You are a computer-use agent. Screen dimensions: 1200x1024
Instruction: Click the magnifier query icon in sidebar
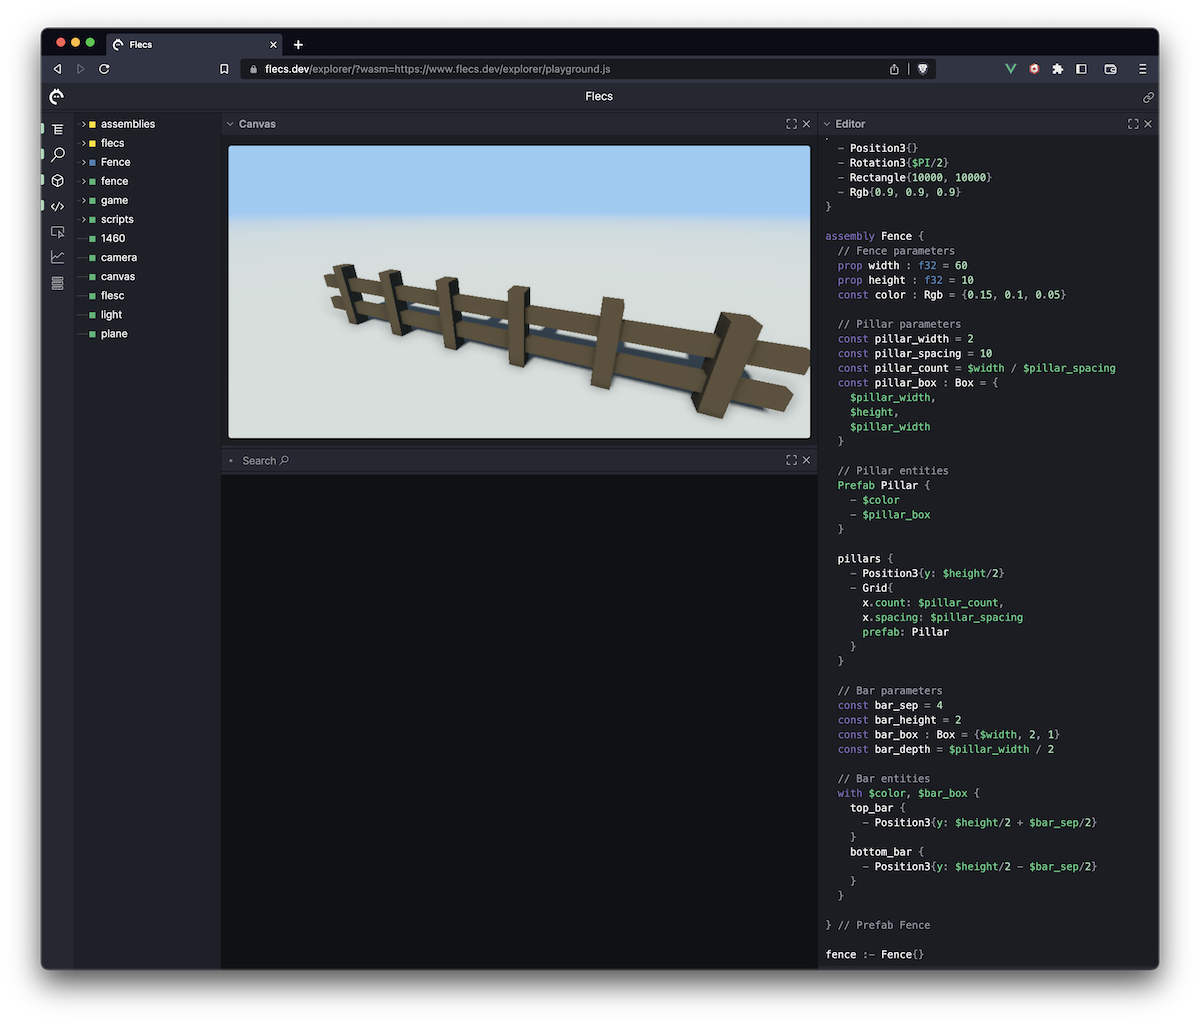coord(57,155)
